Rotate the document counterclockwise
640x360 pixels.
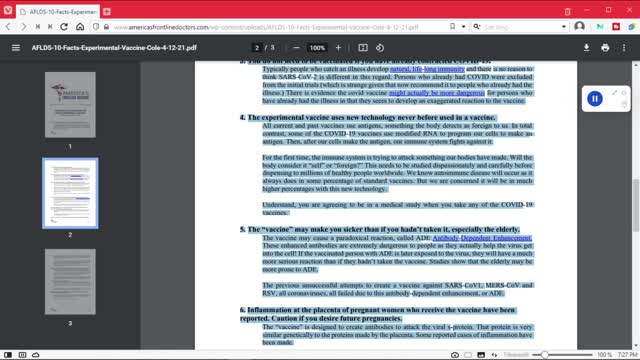pos(380,48)
